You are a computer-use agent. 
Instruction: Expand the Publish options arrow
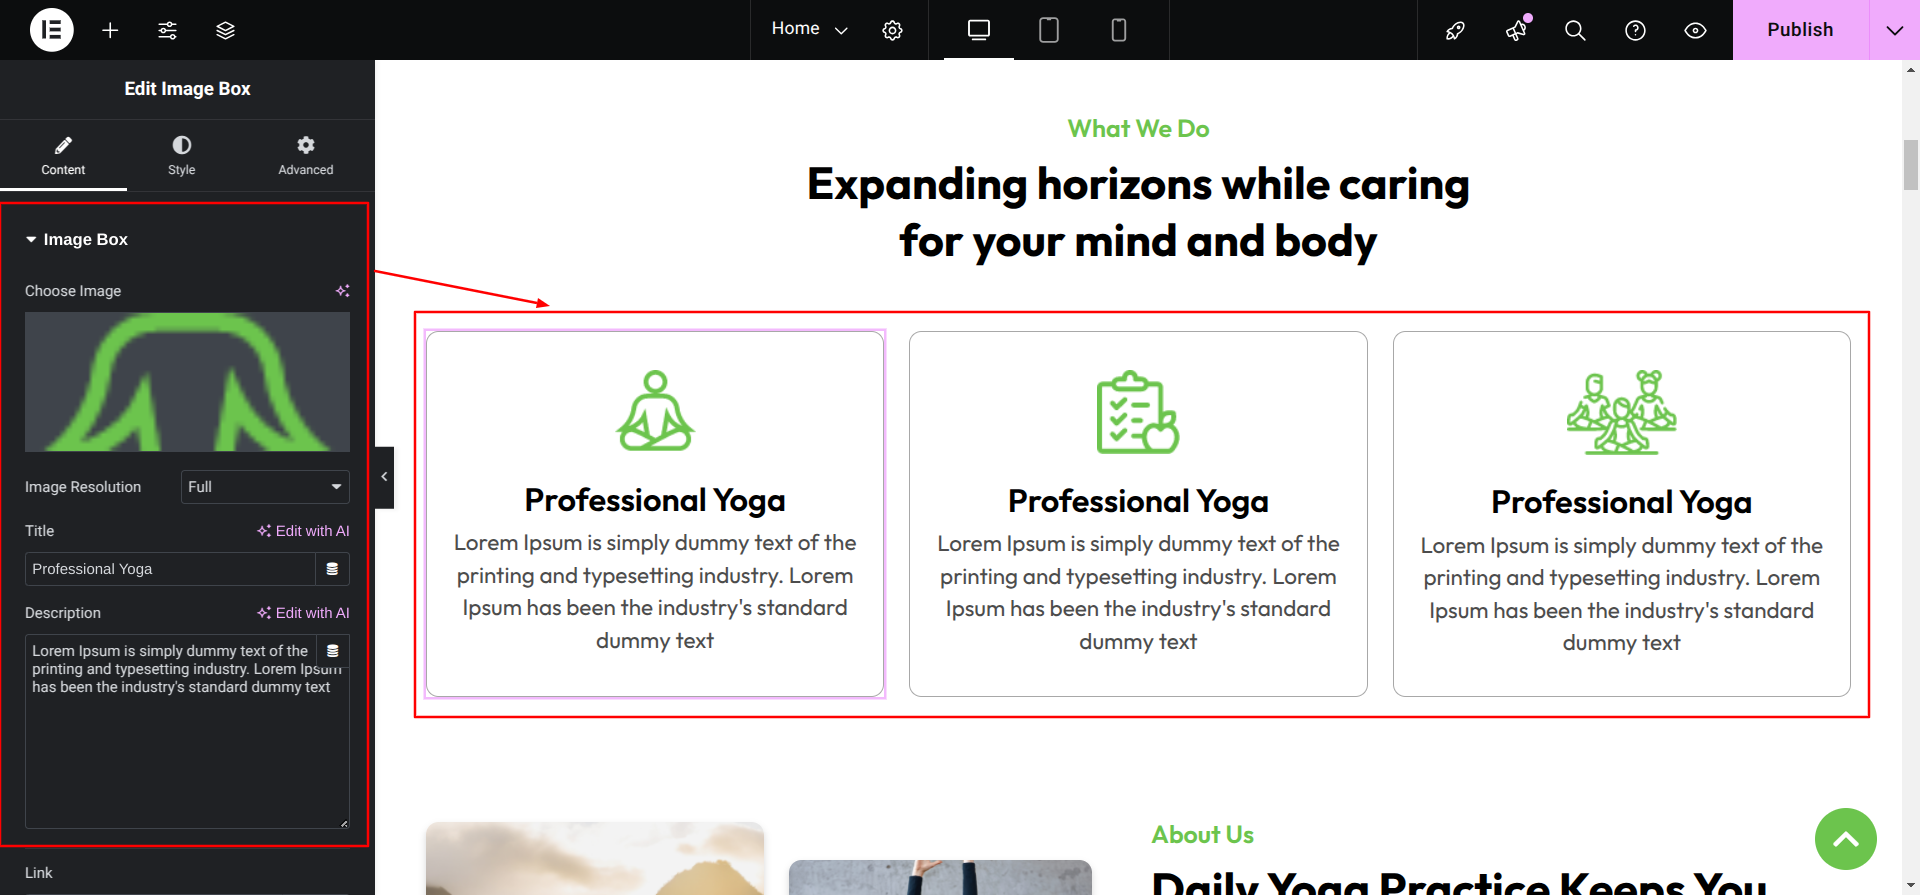1894,30
